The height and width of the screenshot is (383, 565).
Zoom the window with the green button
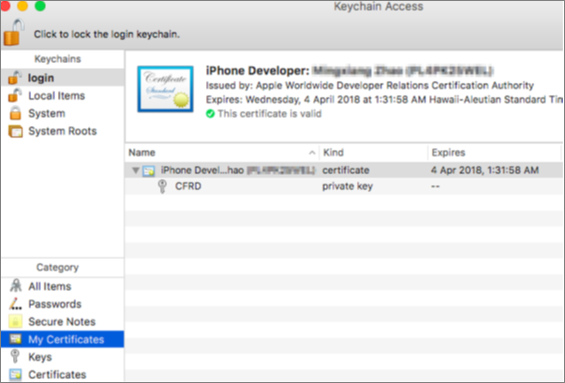(x=40, y=6)
